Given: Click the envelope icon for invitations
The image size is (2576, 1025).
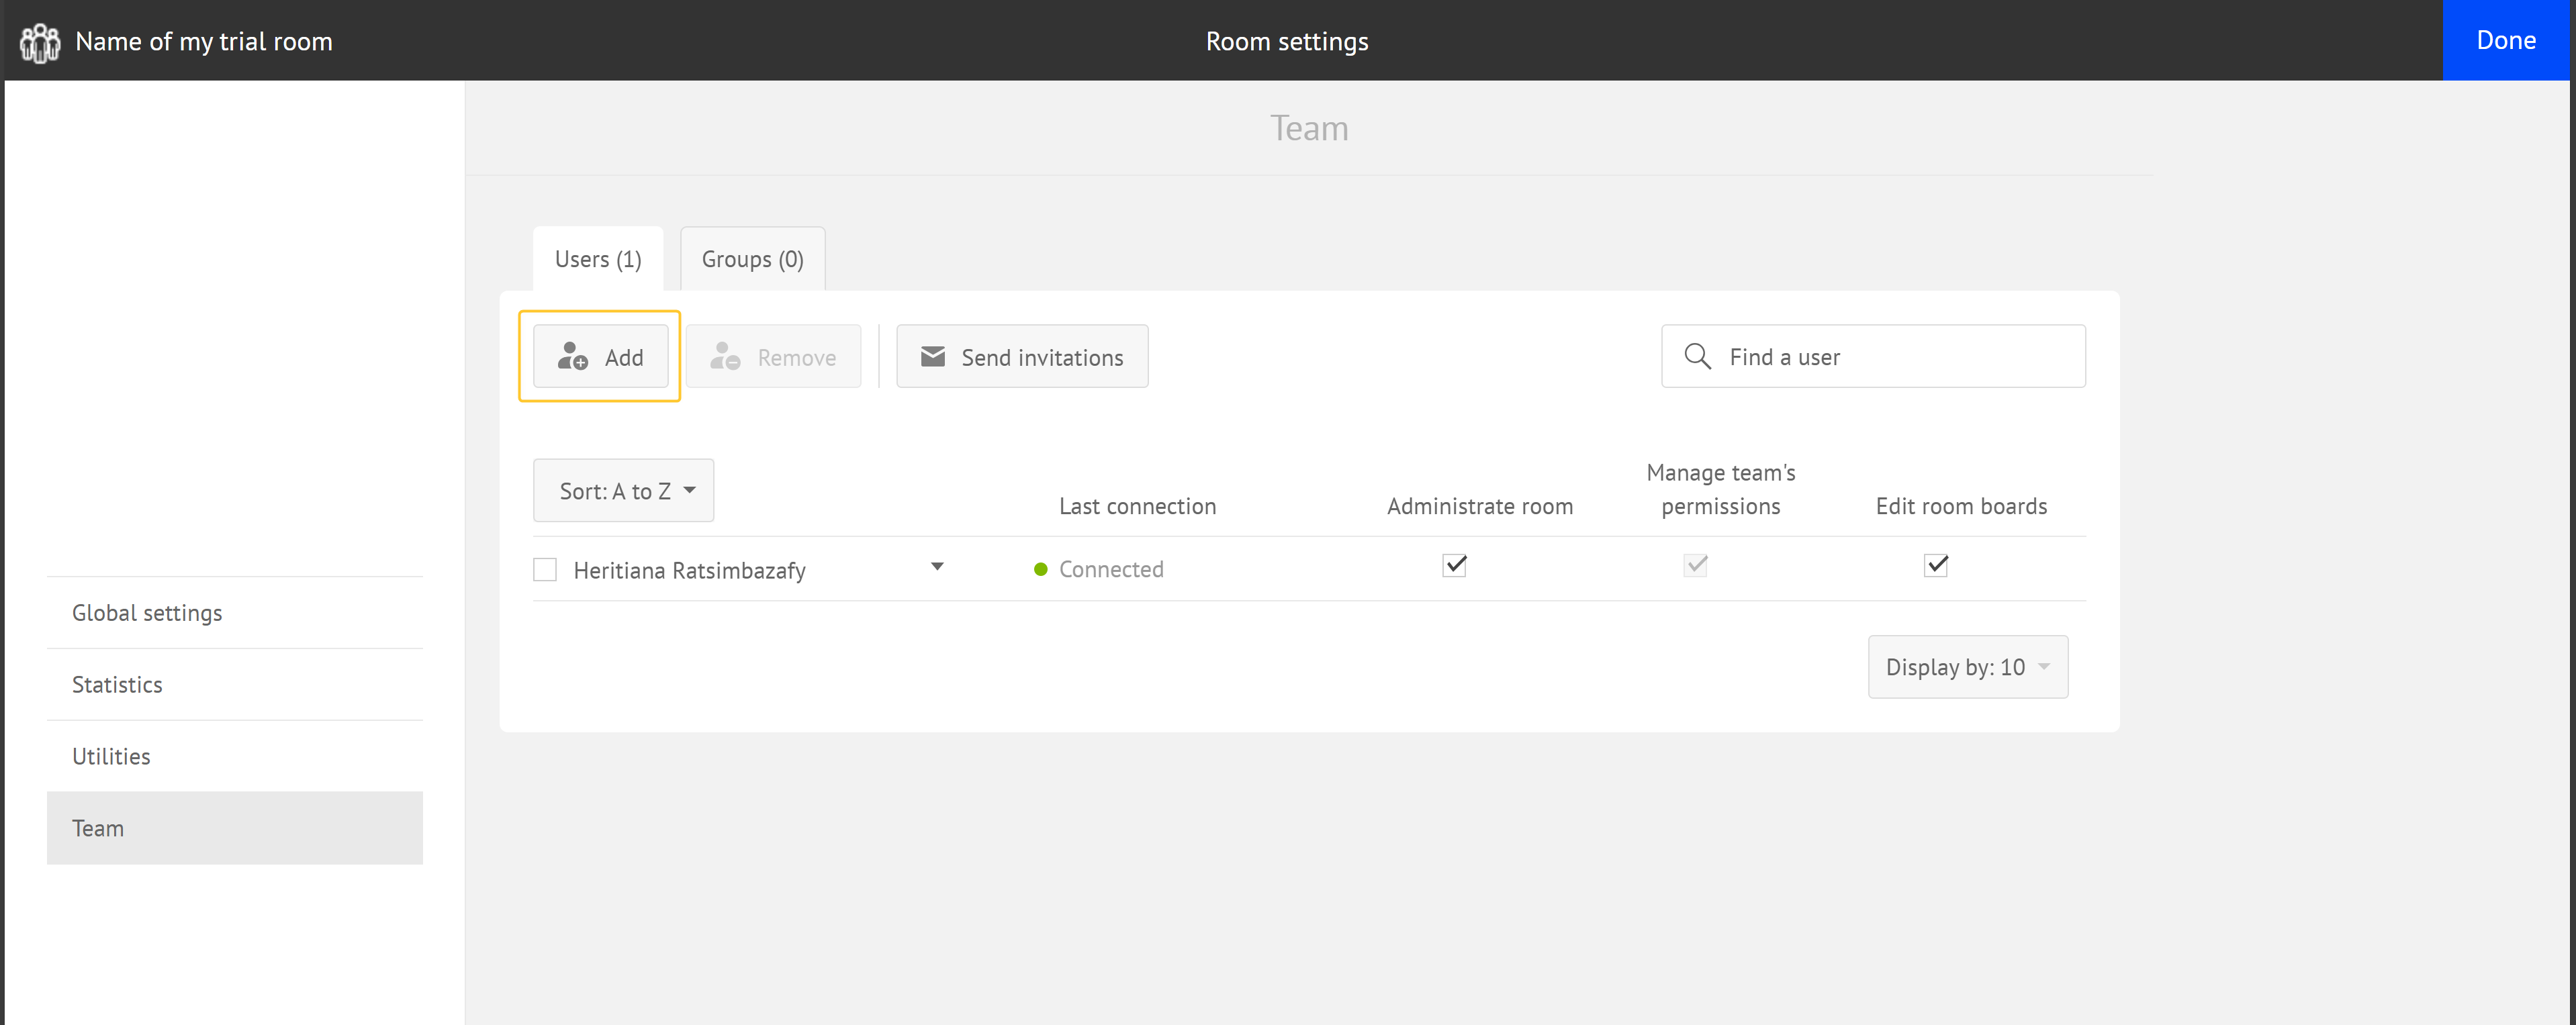Looking at the screenshot, I should coord(933,356).
